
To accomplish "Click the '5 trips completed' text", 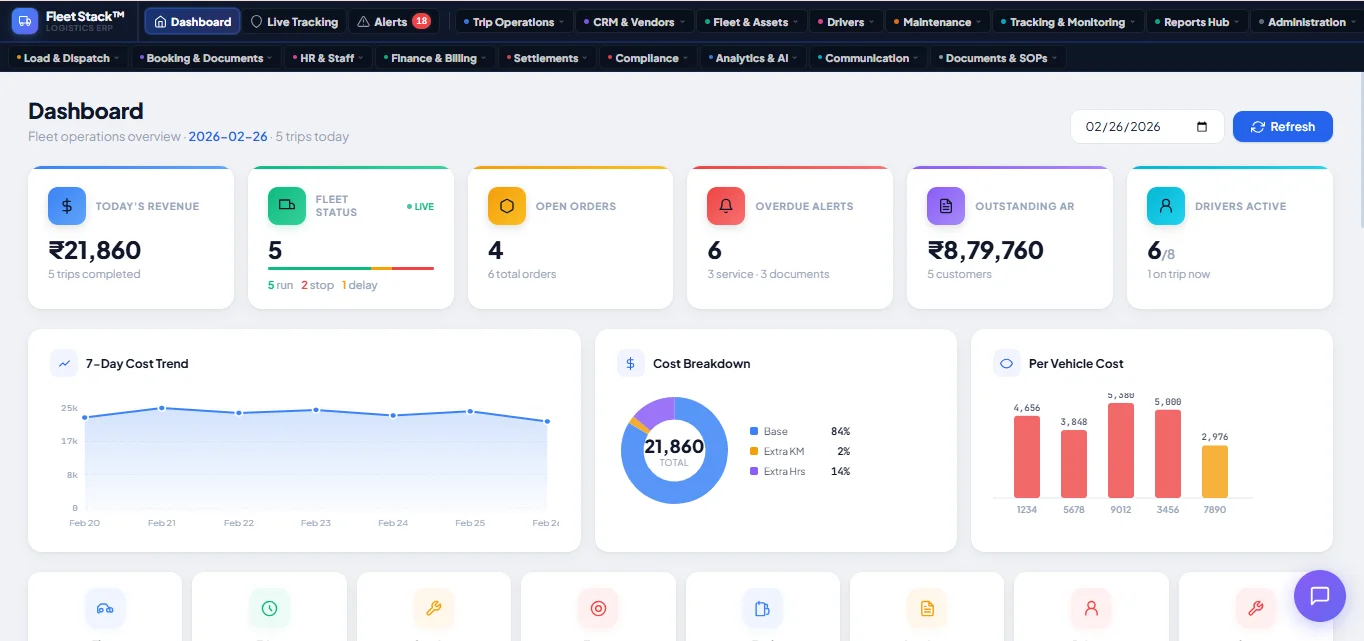I will 94,274.
